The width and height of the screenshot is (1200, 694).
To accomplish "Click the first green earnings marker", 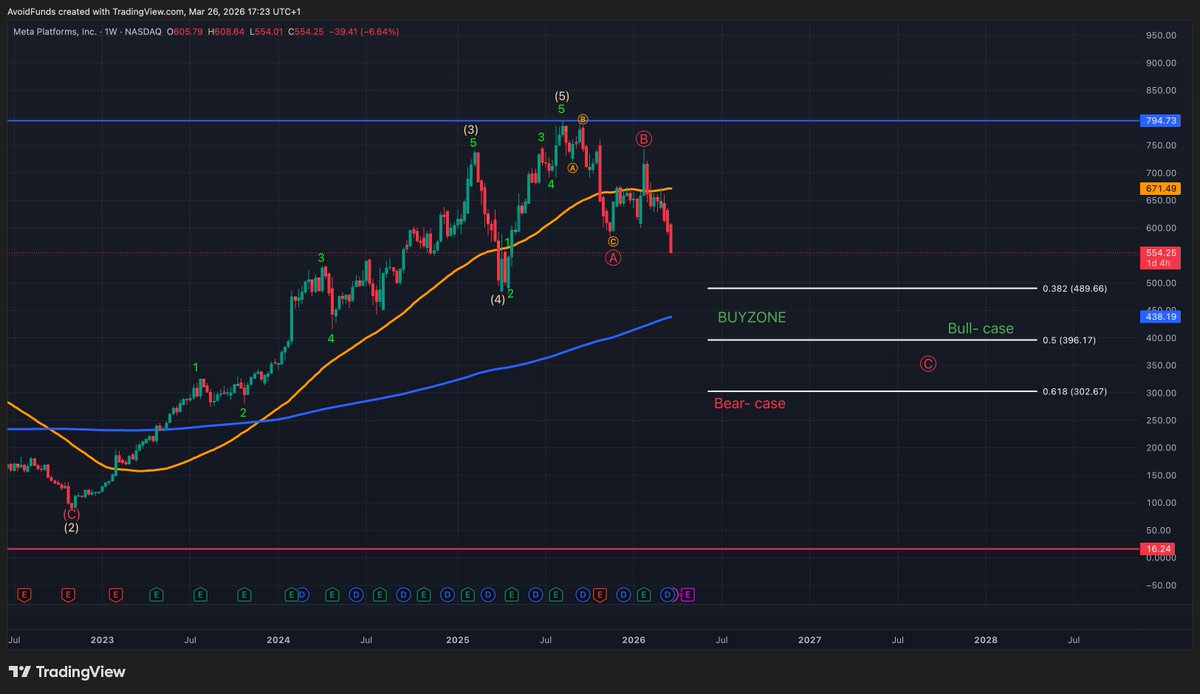I will click(x=156, y=594).
